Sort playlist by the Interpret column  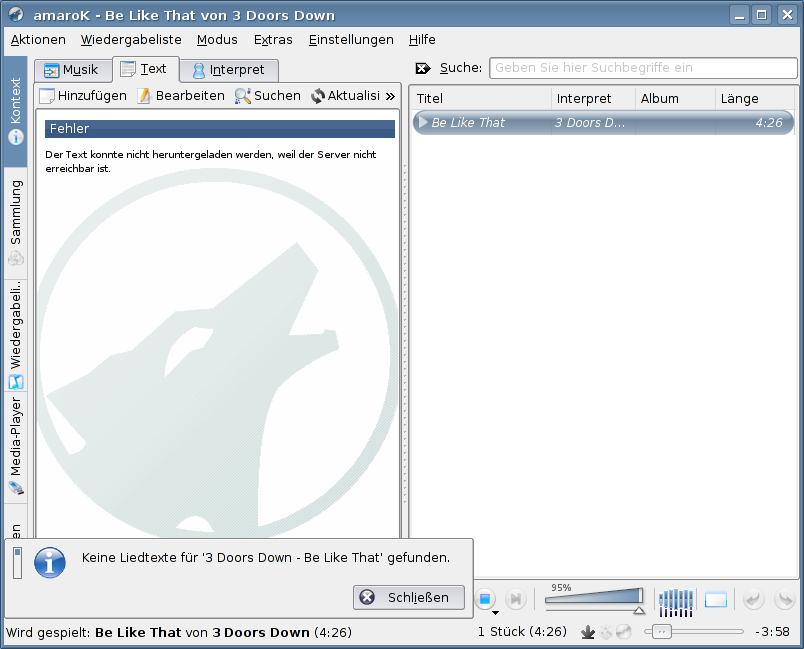[593, 98]
